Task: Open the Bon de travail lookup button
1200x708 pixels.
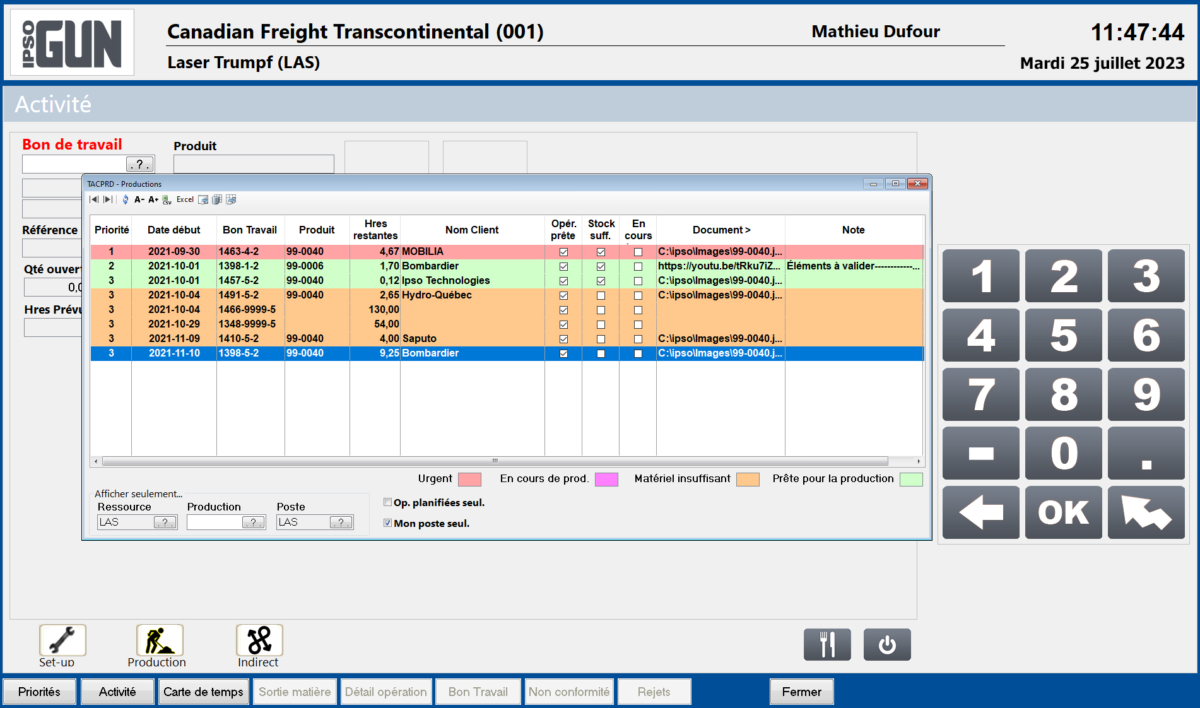Action: [140, 164]
